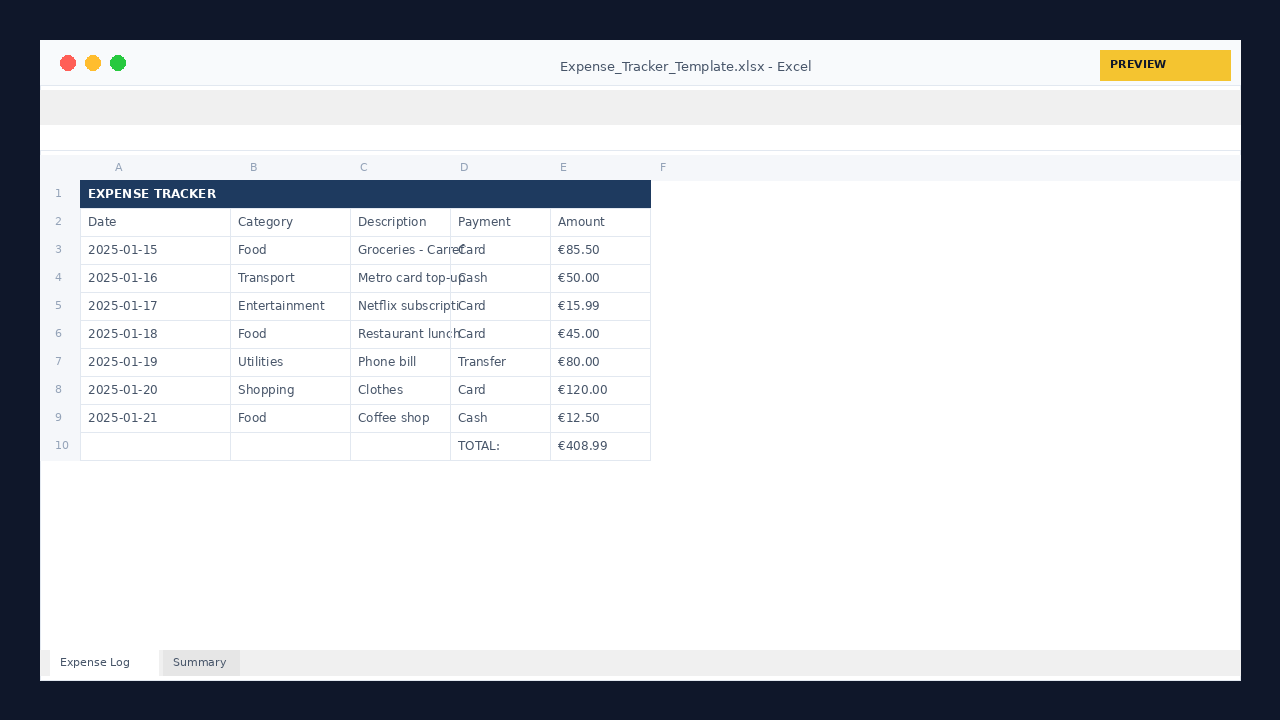Screen dimensions: 1280x720
Task: Click an empty cell in column F
Action: [700, 300]
